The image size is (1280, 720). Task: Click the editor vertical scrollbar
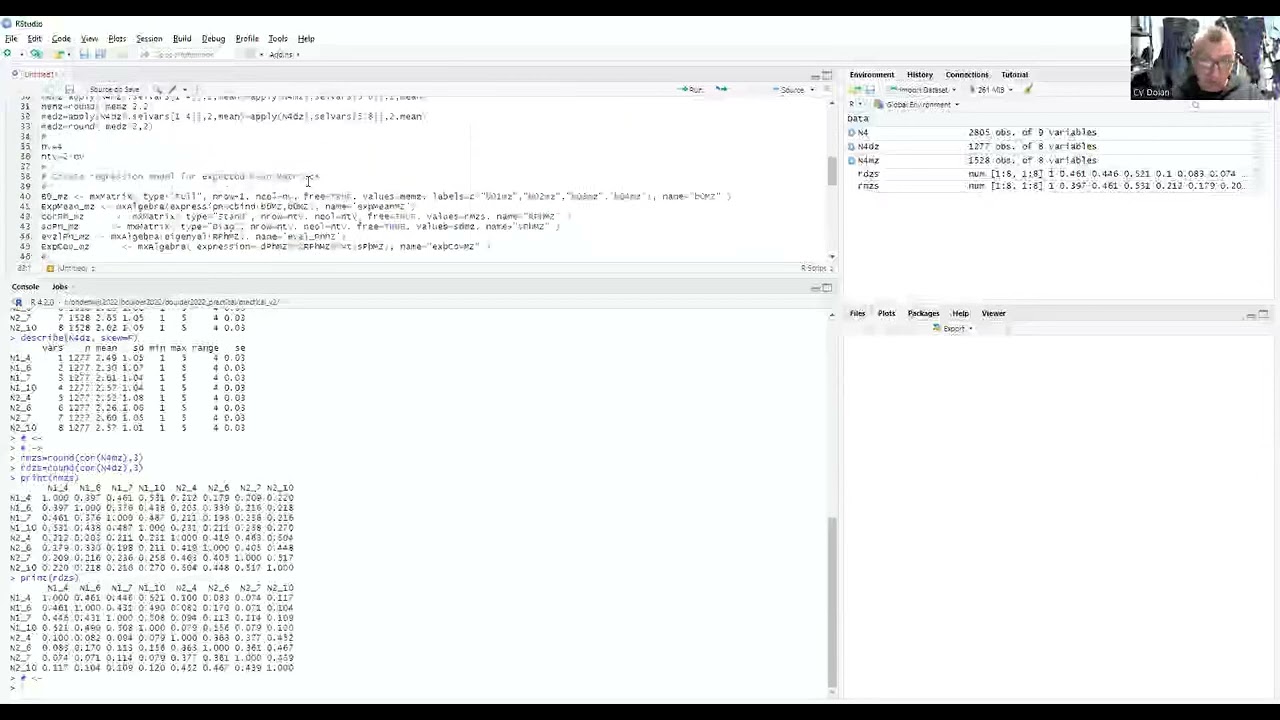[832, 172]
